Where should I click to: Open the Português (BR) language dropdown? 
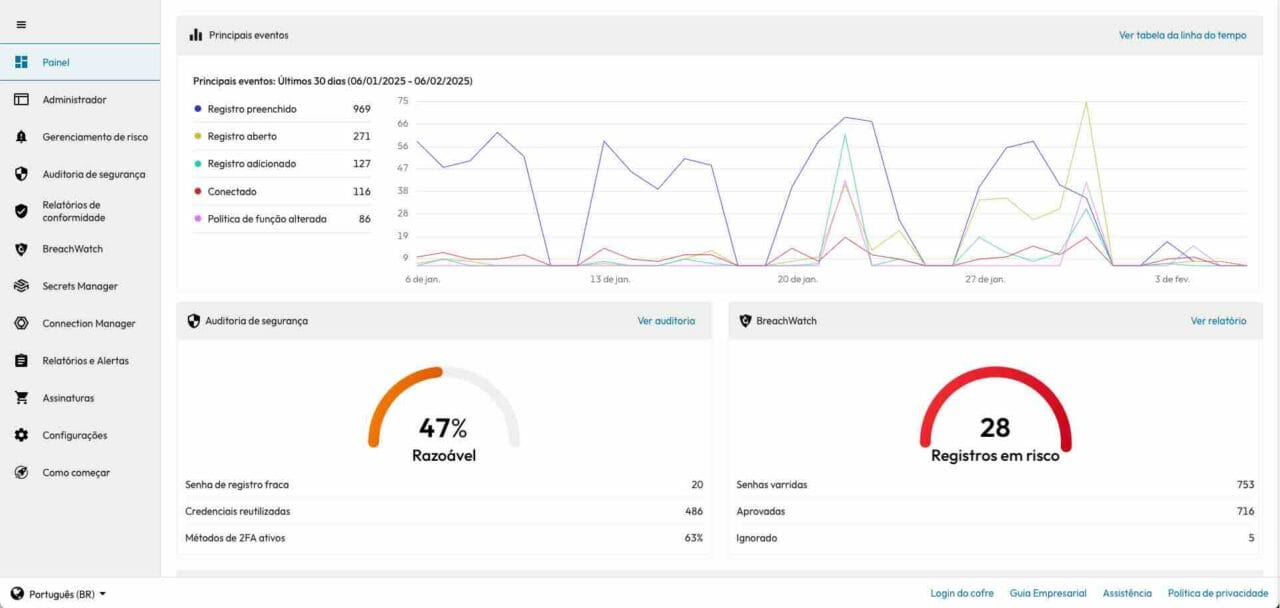[59, 594]
